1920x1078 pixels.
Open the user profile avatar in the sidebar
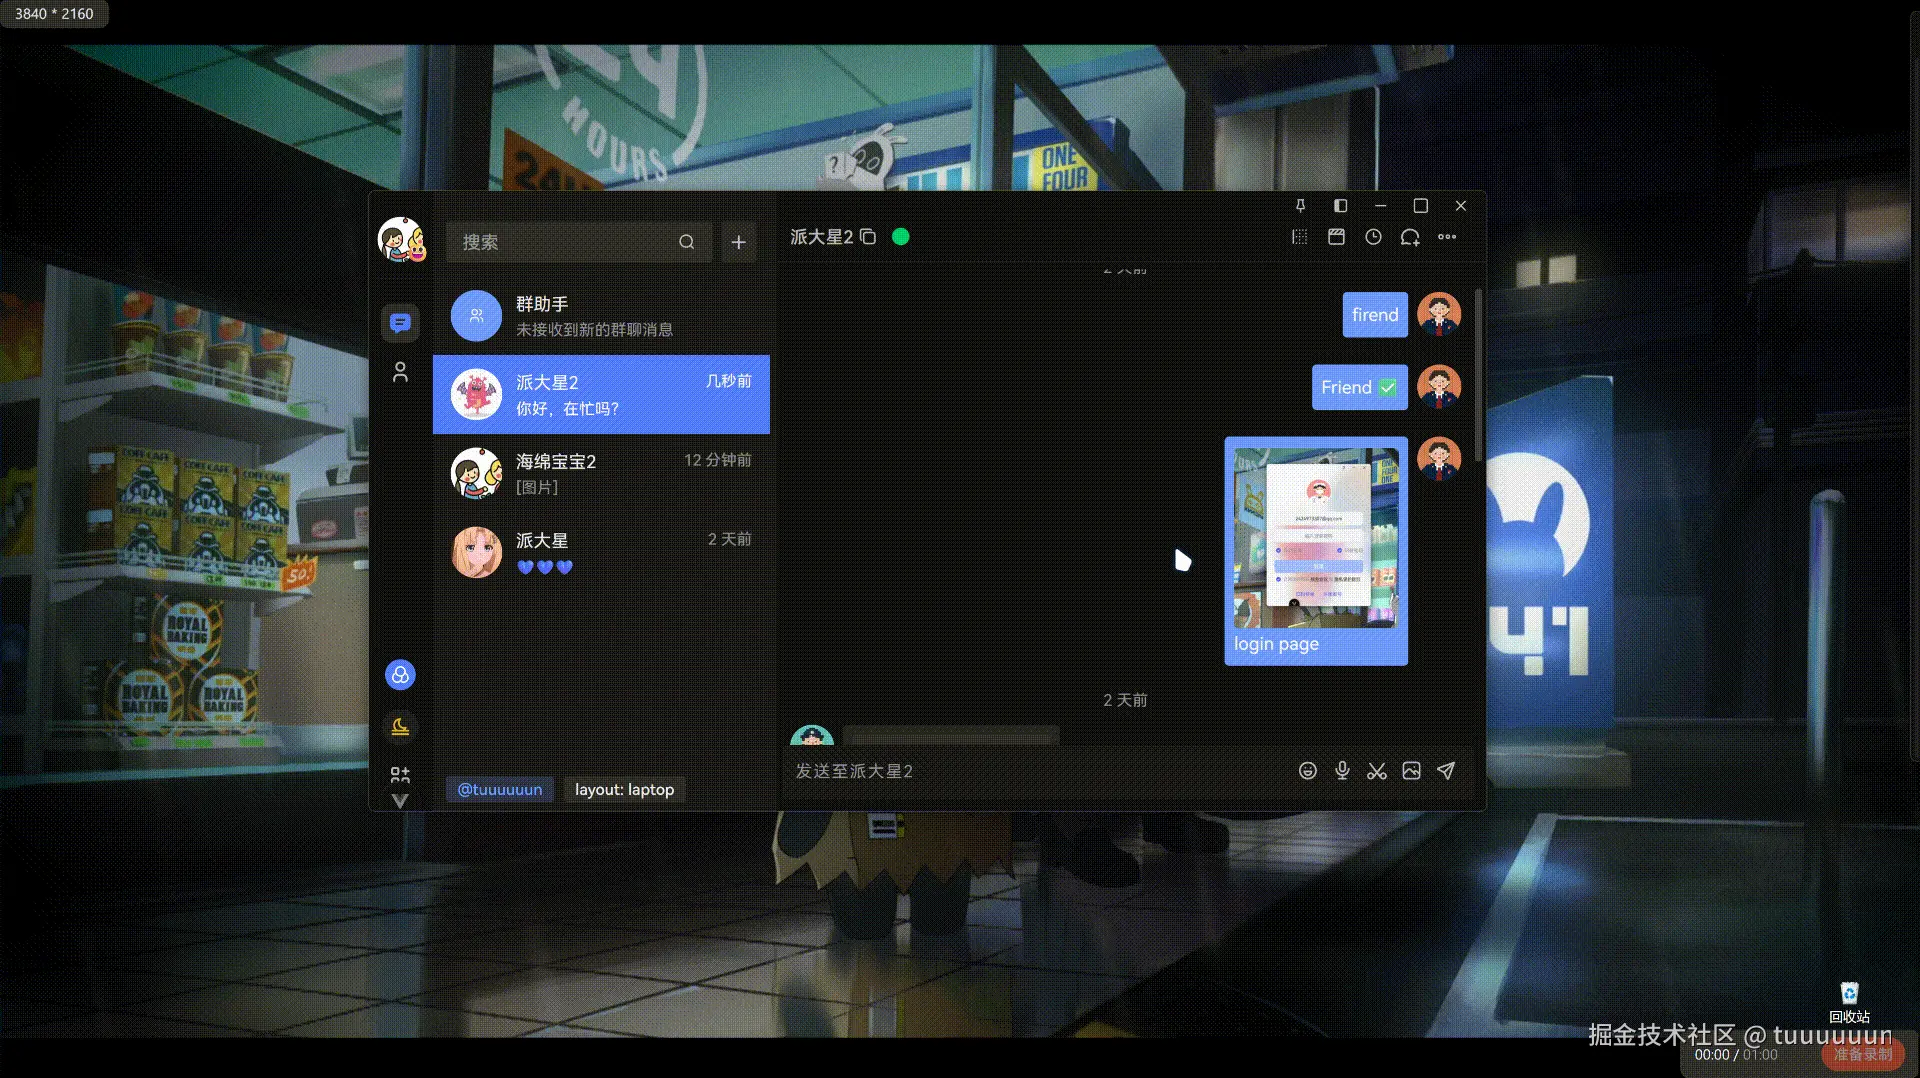[401, 240]
